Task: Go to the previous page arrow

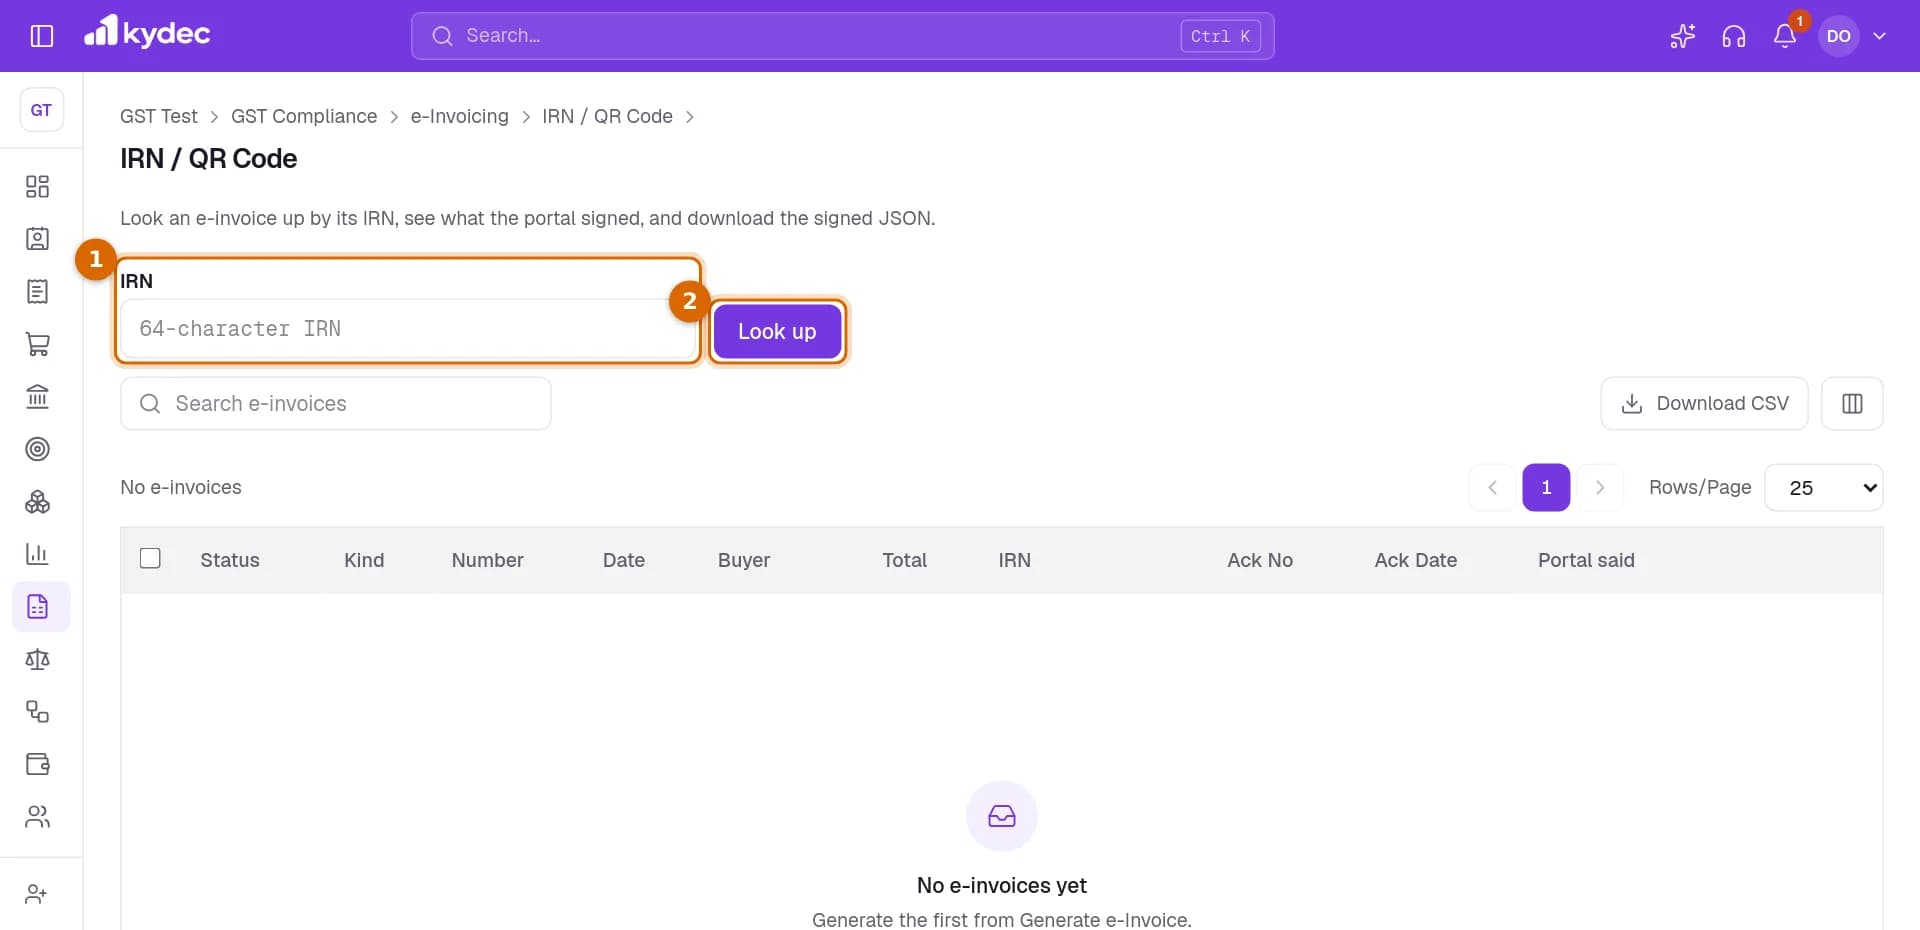Action: [1493, 488]
